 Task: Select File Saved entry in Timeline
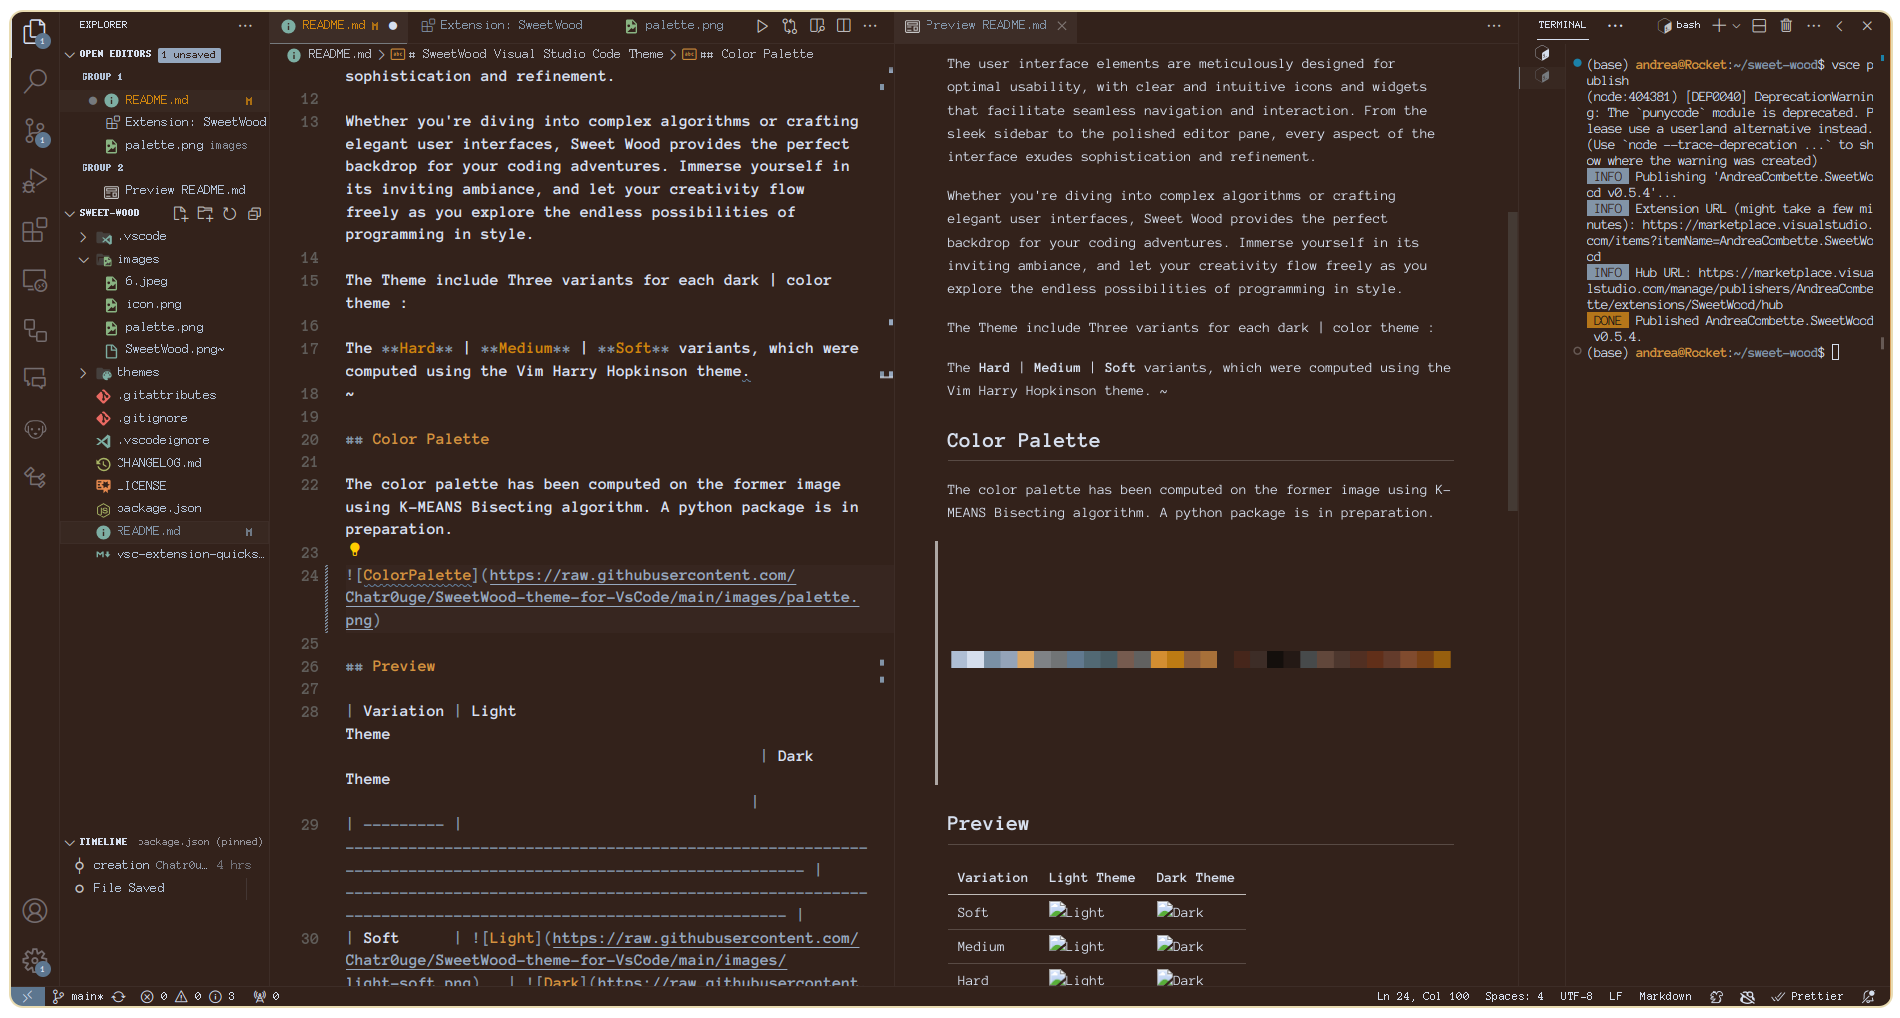coord(164,889)
